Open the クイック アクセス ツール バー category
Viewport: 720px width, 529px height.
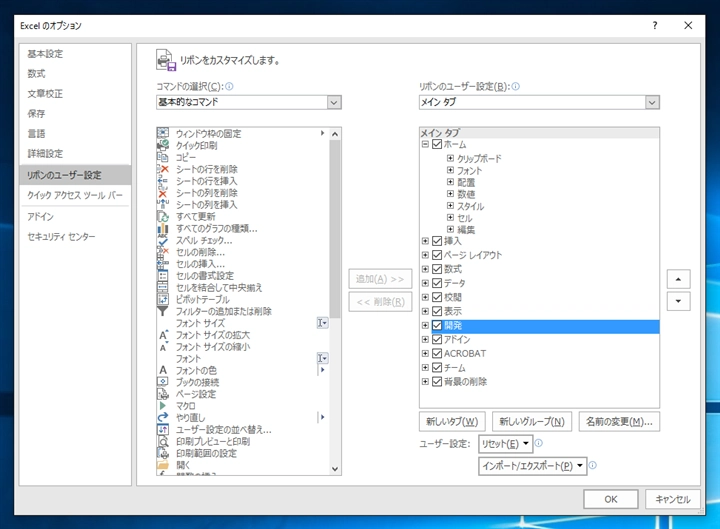click(75, 195)
